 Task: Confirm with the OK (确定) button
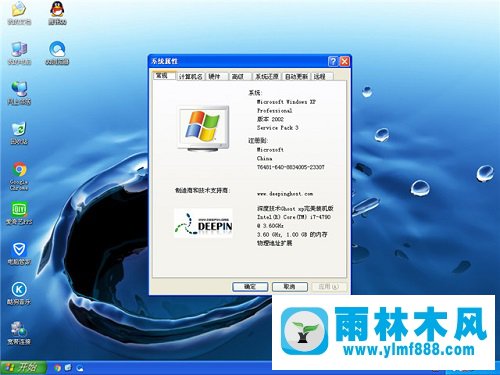click(250, 287)
